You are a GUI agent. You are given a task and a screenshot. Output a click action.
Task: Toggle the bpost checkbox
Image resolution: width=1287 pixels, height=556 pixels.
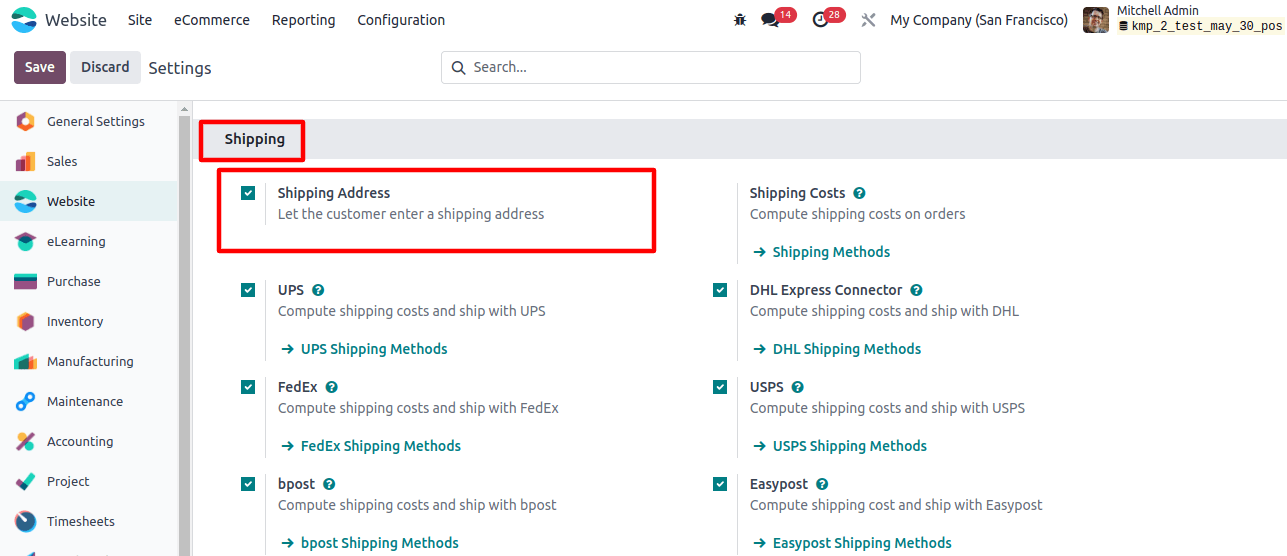[x=248, y=484]
